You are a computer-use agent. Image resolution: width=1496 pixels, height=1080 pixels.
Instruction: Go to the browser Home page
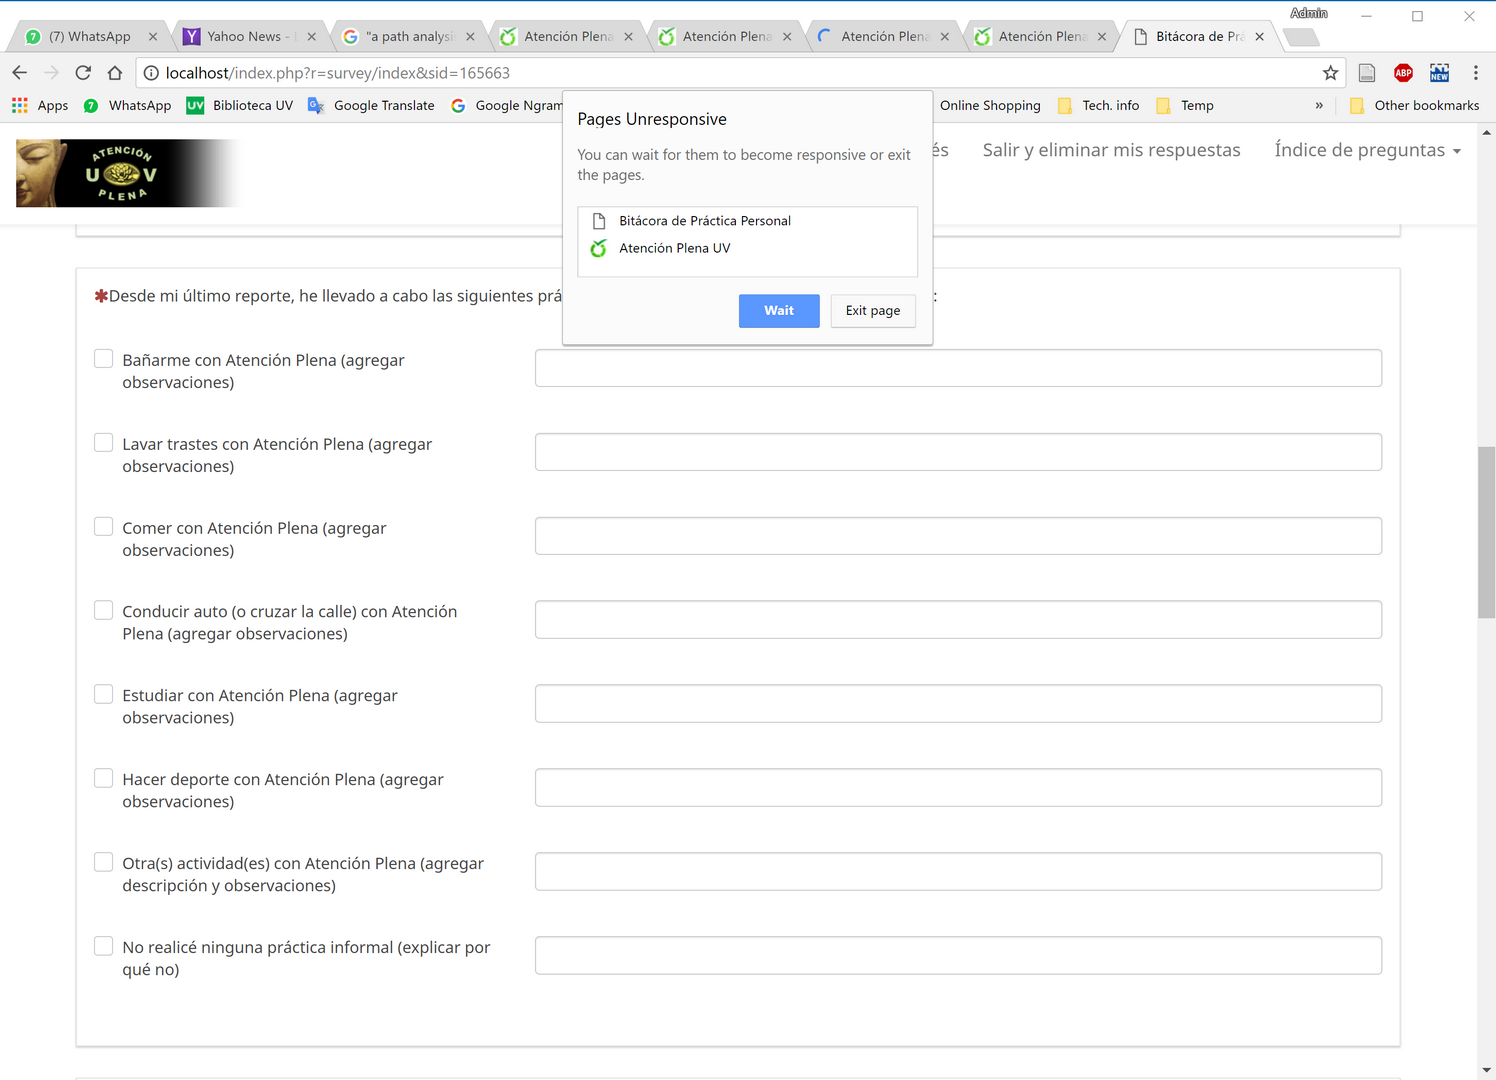(115, 73)
